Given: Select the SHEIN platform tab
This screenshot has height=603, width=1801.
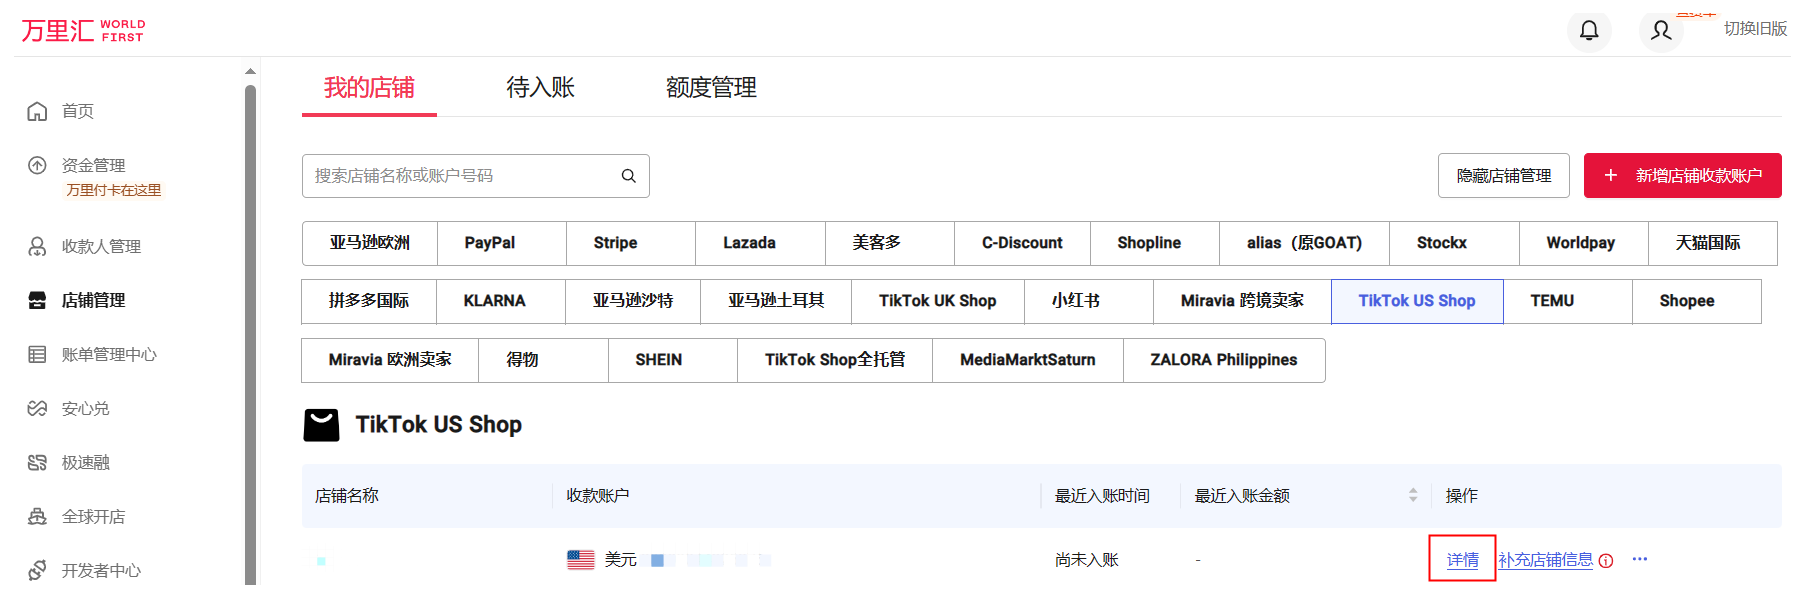Looking at the screenshot, I should click(x=673, y=360).
